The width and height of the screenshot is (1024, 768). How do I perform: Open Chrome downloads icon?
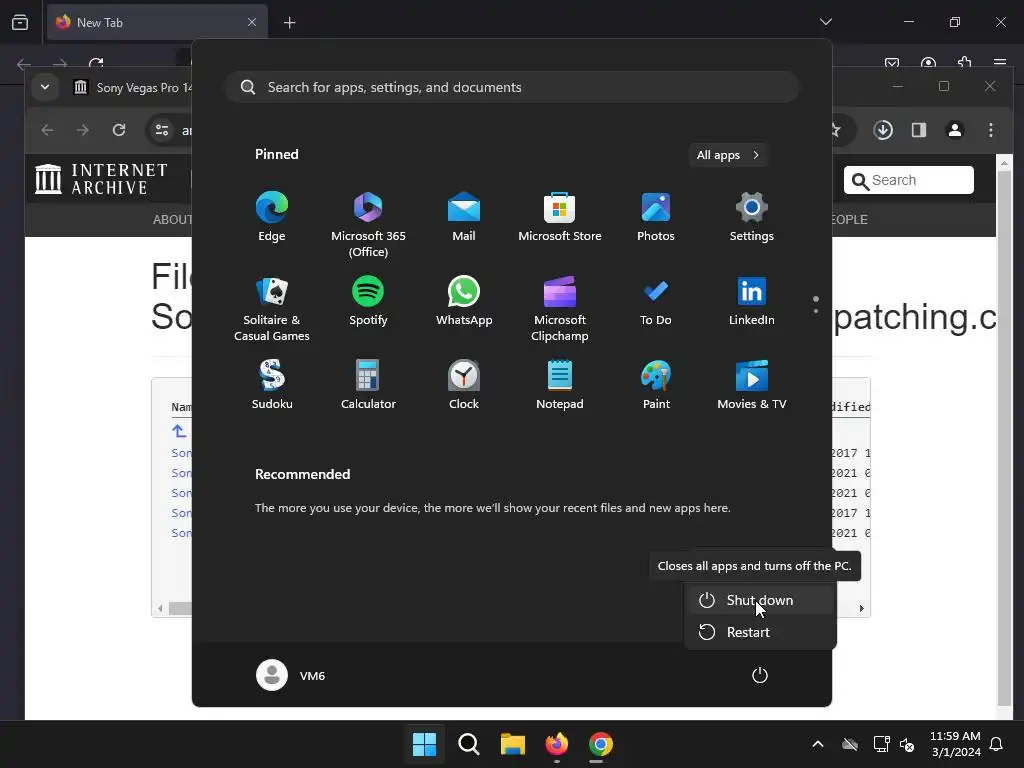pos(883,130)
